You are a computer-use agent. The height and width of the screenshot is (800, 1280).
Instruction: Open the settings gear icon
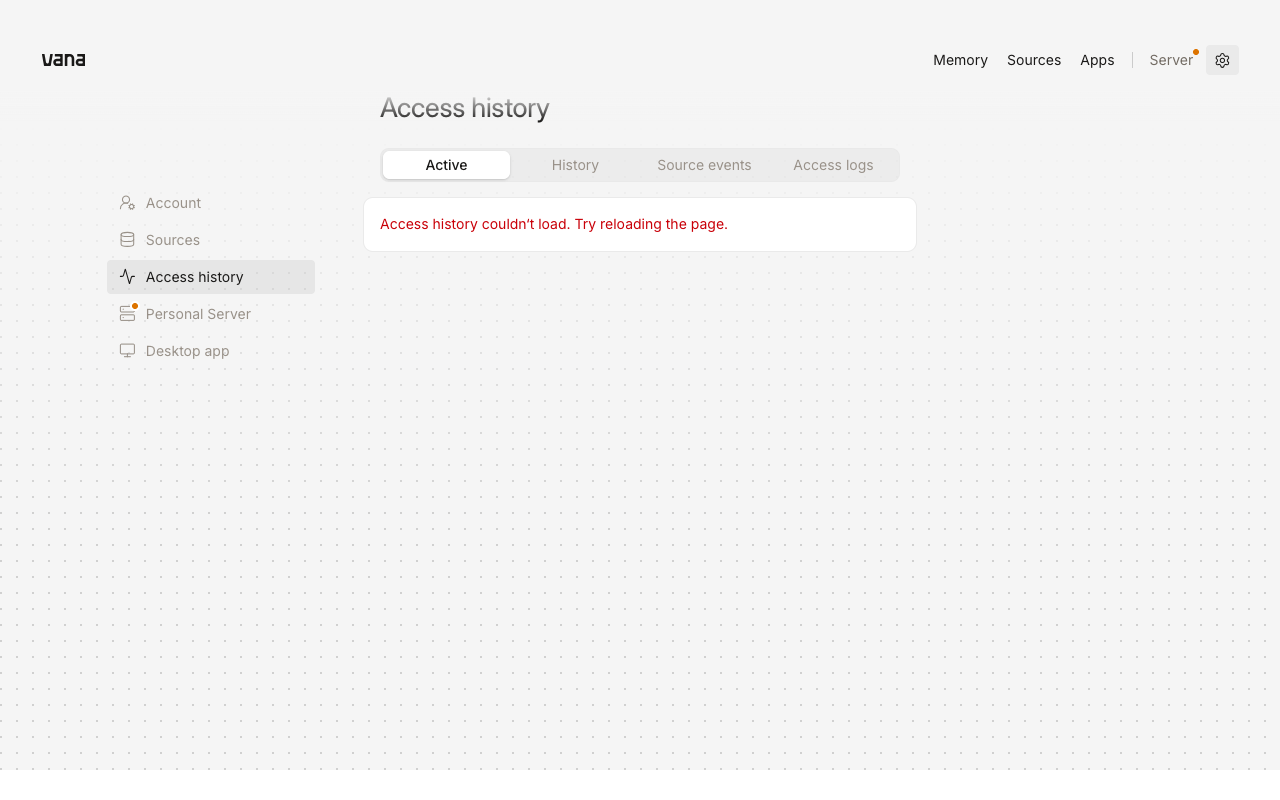pyautogui.click(x=1222, y=60)
